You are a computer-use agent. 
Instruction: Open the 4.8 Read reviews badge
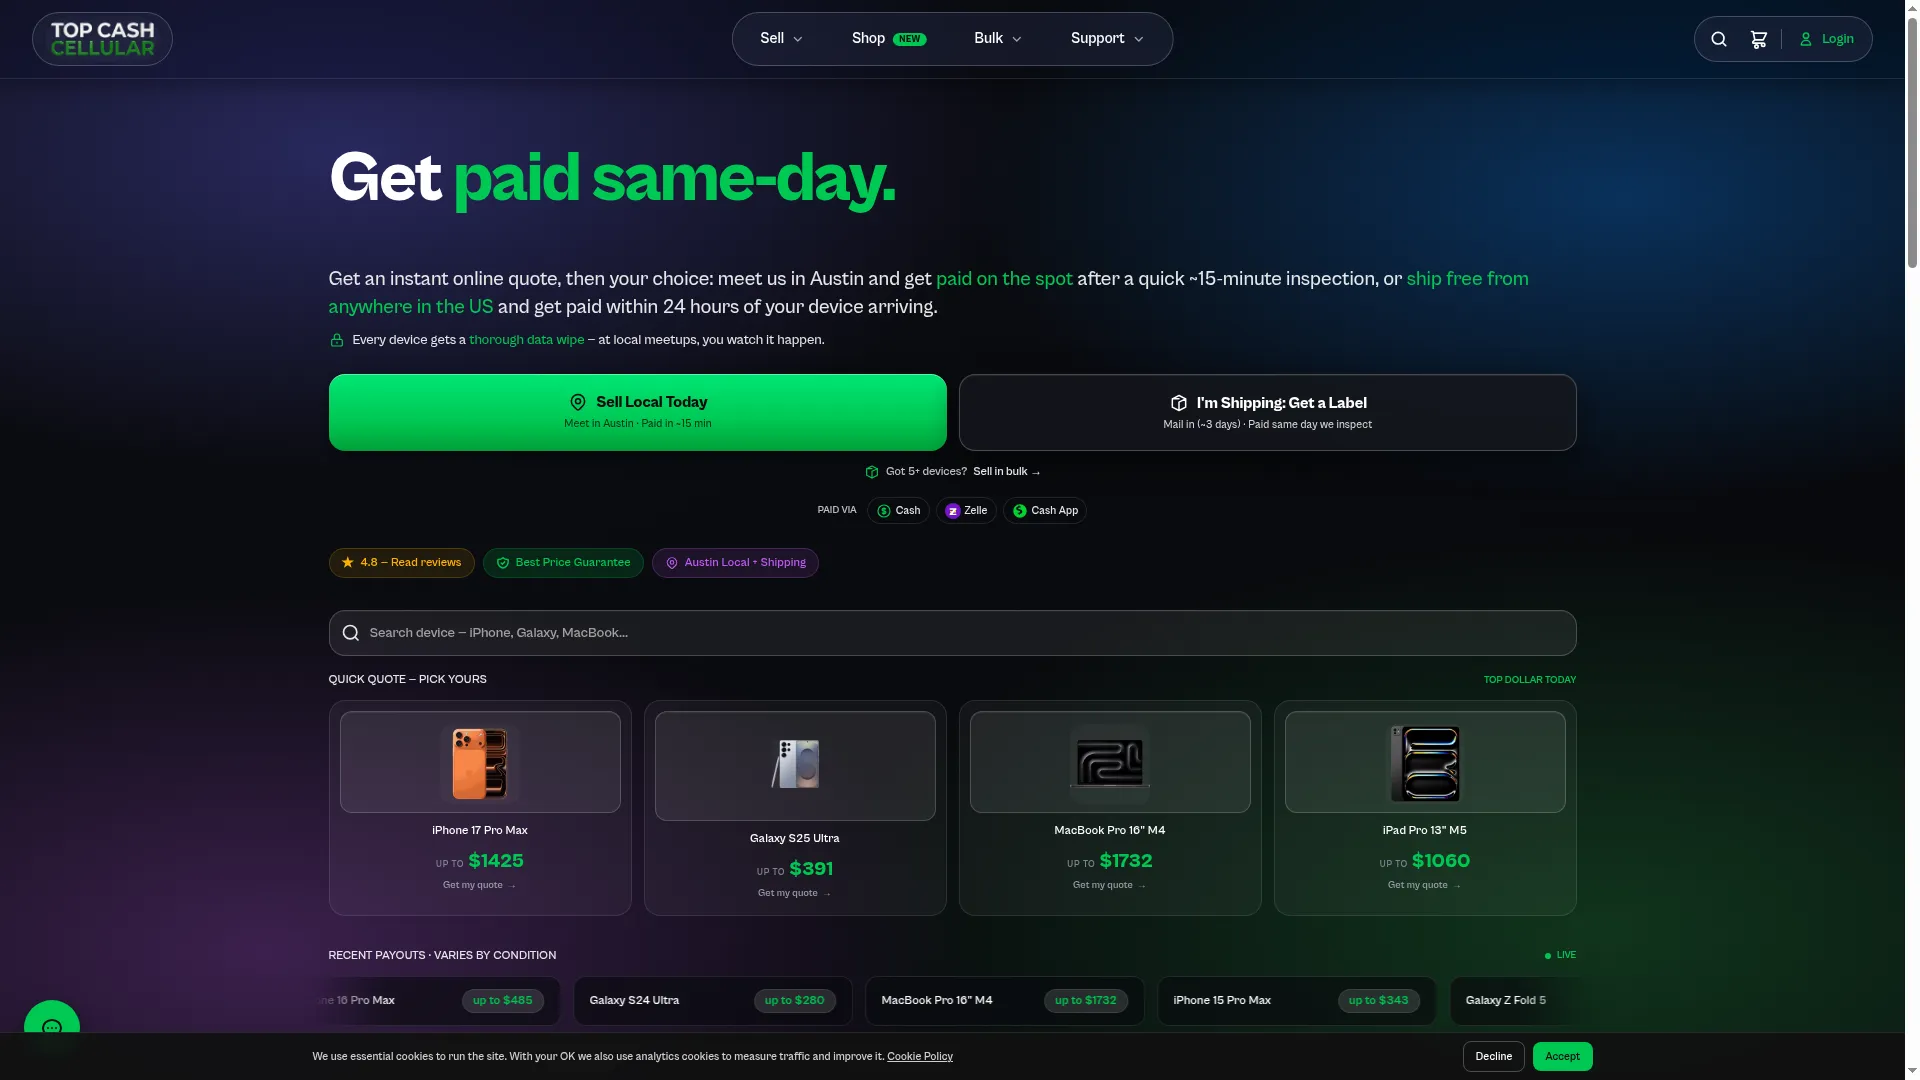[x=401, y=563]
